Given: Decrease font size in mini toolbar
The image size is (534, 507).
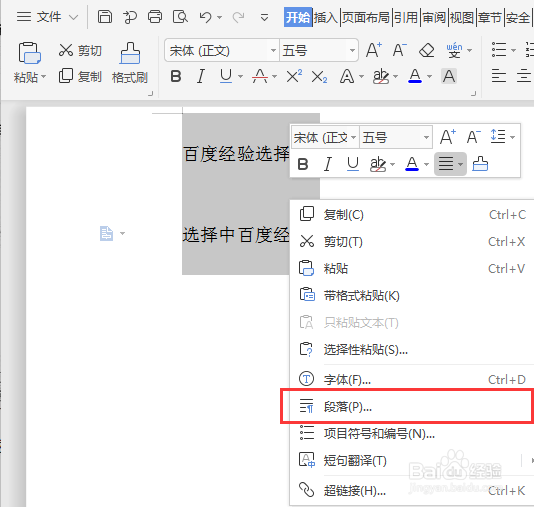Looking at the screenshot, I should tap(474, 137).
